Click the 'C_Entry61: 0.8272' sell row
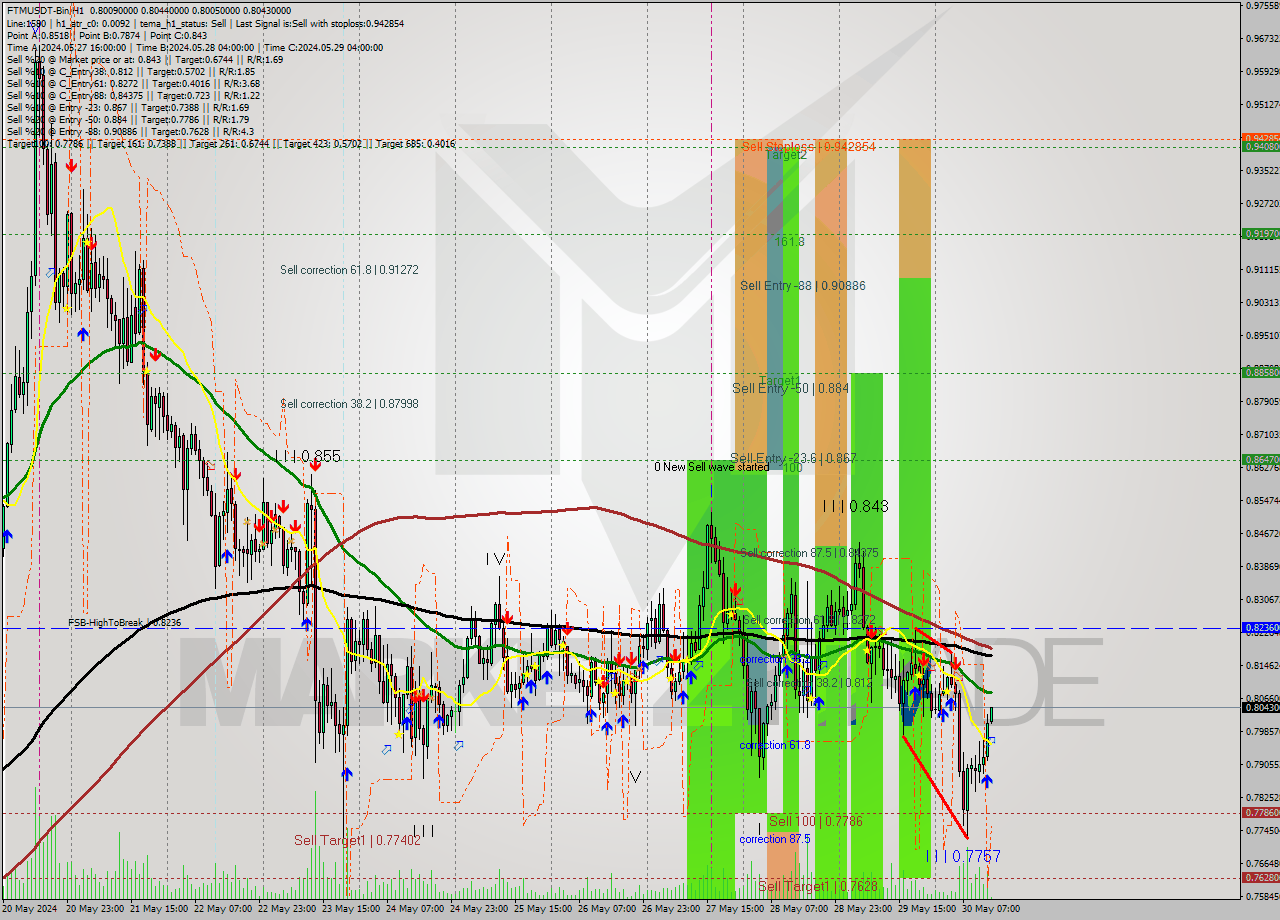This screenshot has width=1280, height=920. [133, 83]
